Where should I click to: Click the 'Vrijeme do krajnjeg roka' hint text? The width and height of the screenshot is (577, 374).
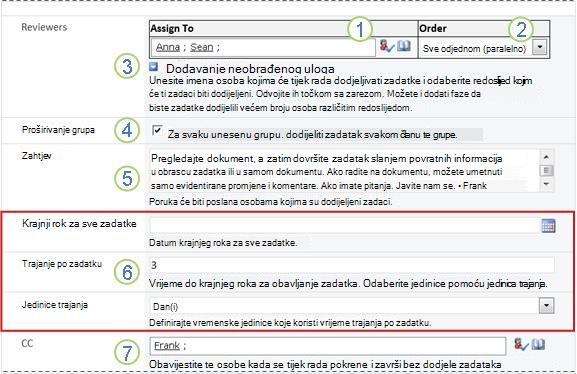tap(348, 284)
